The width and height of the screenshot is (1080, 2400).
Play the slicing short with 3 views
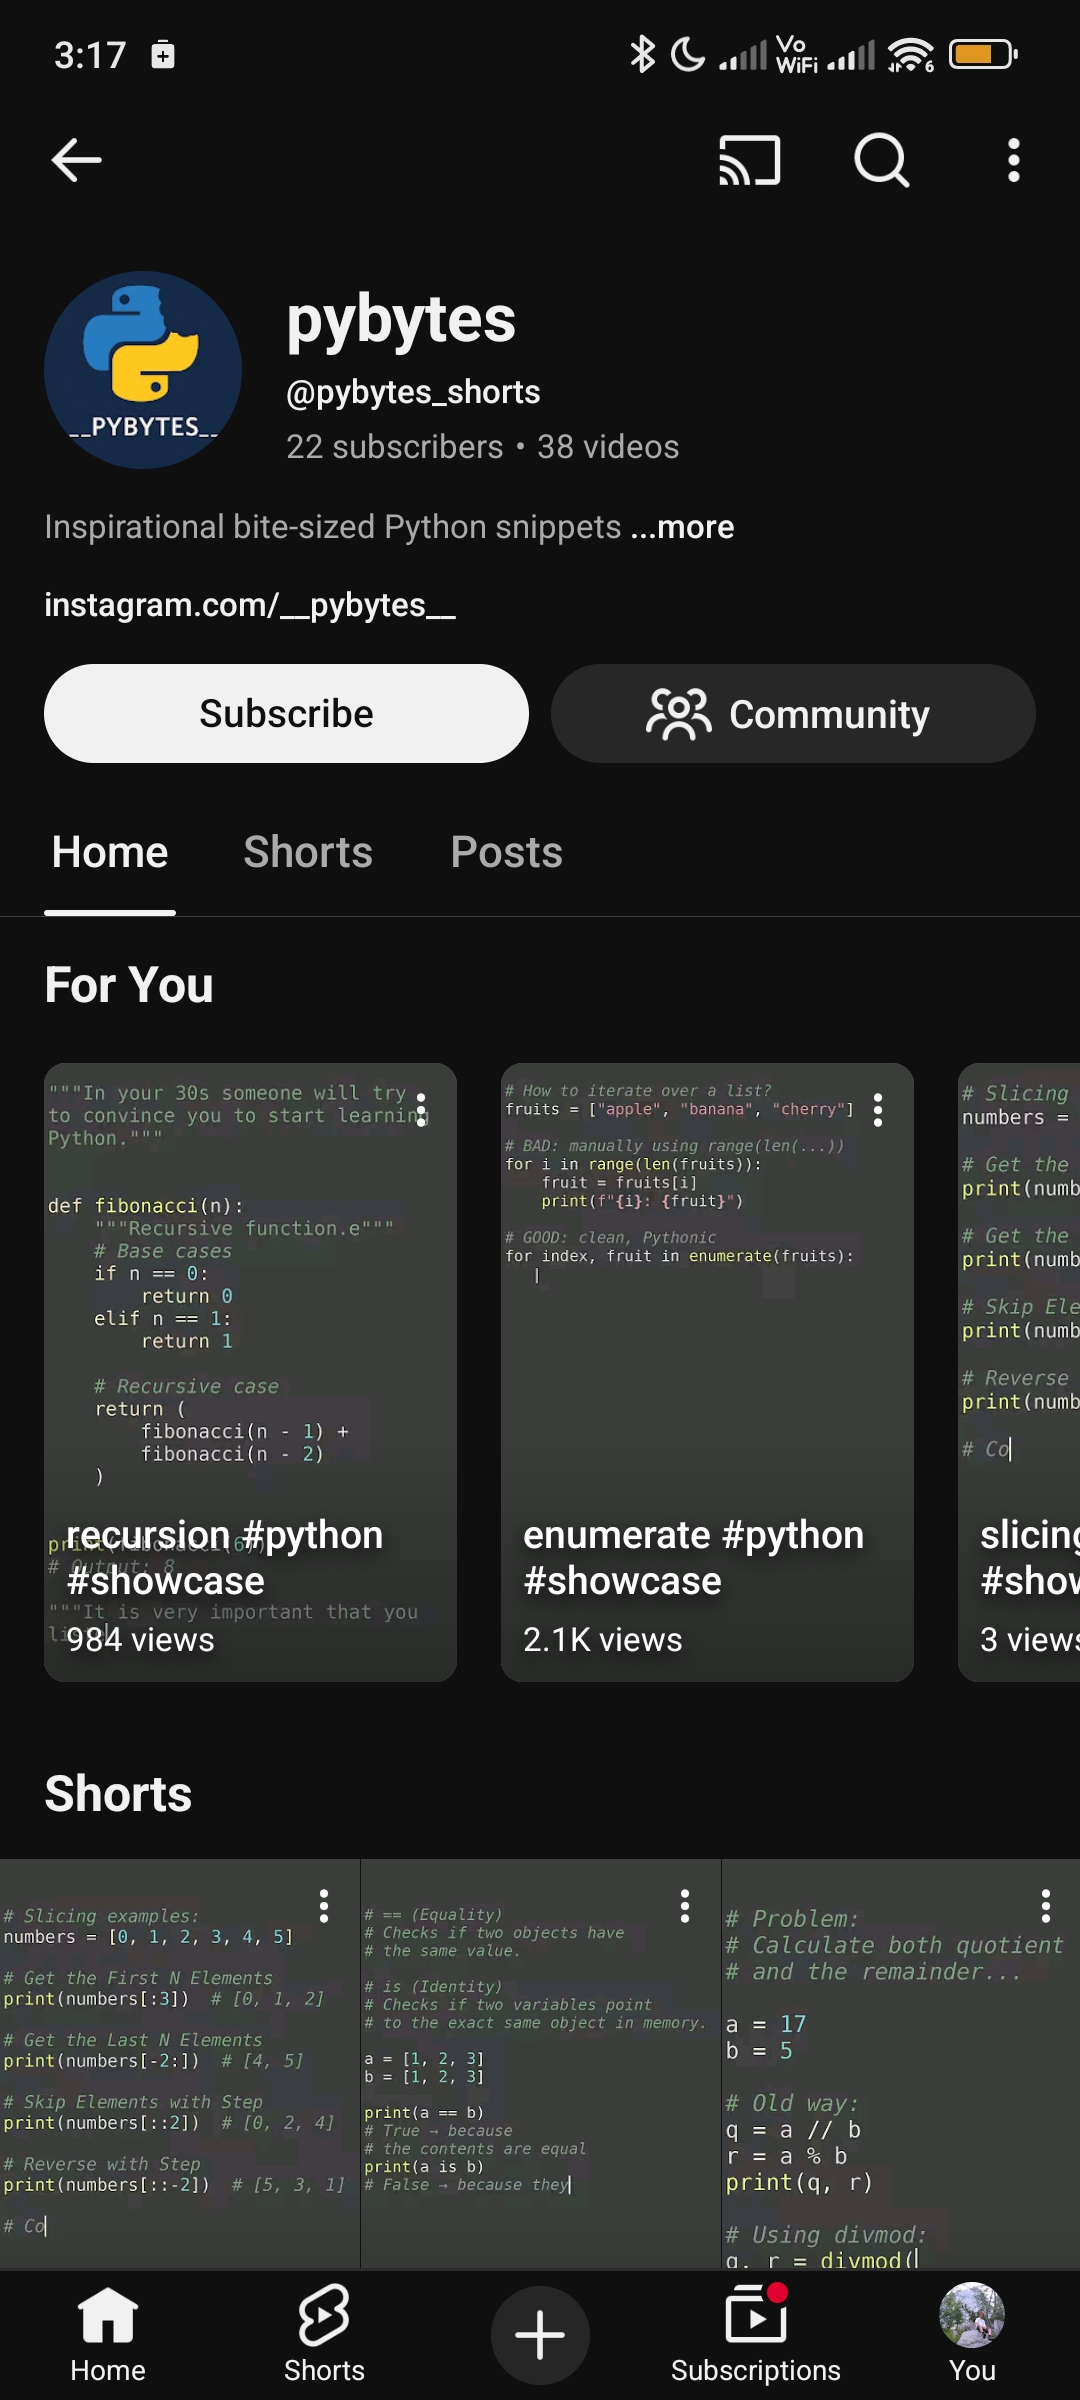[x=1019, y=1372]
